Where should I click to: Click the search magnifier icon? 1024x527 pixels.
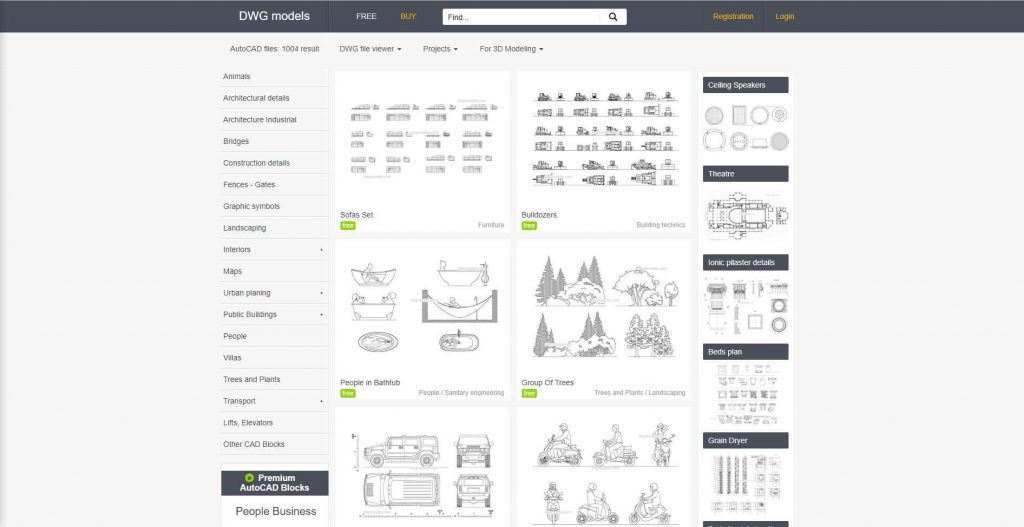pos(613,17)
